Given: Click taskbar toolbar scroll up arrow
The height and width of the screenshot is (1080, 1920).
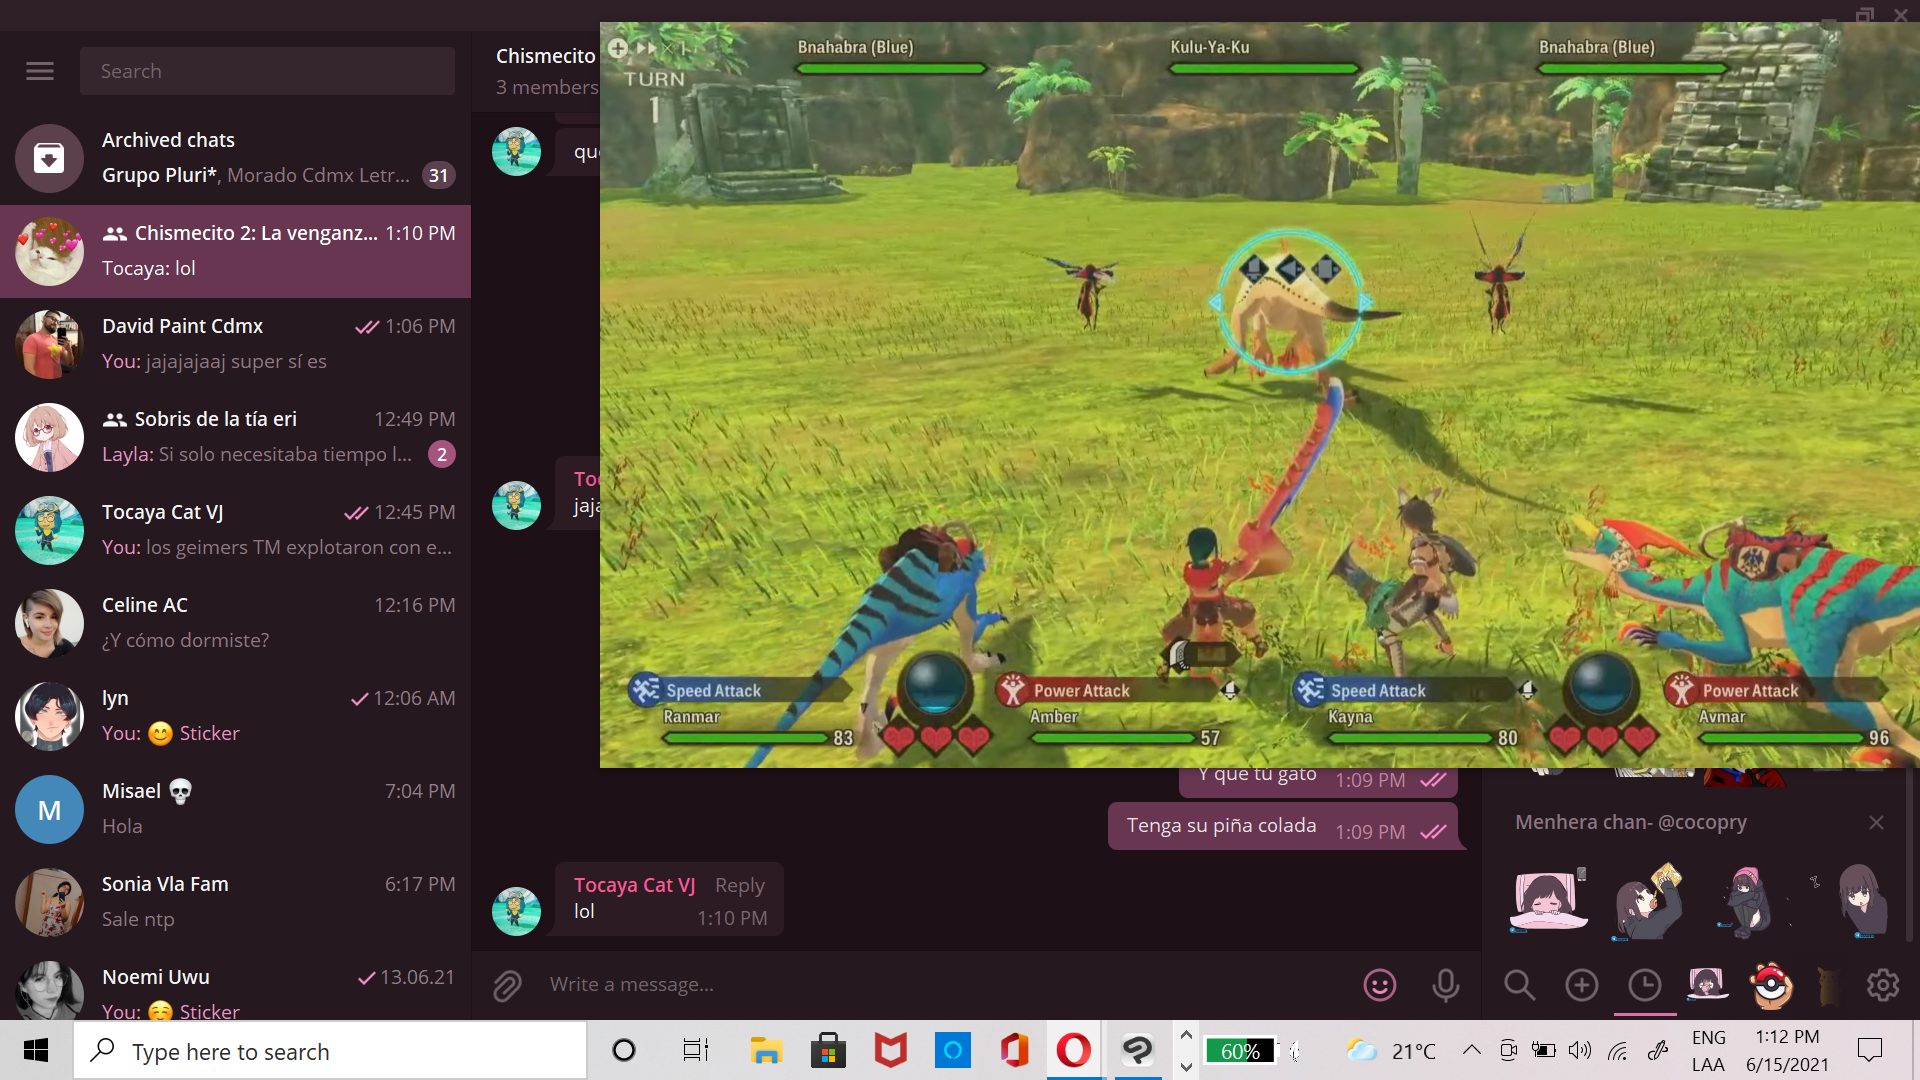Looking at the screenshot, I should click(1186, 1035).
